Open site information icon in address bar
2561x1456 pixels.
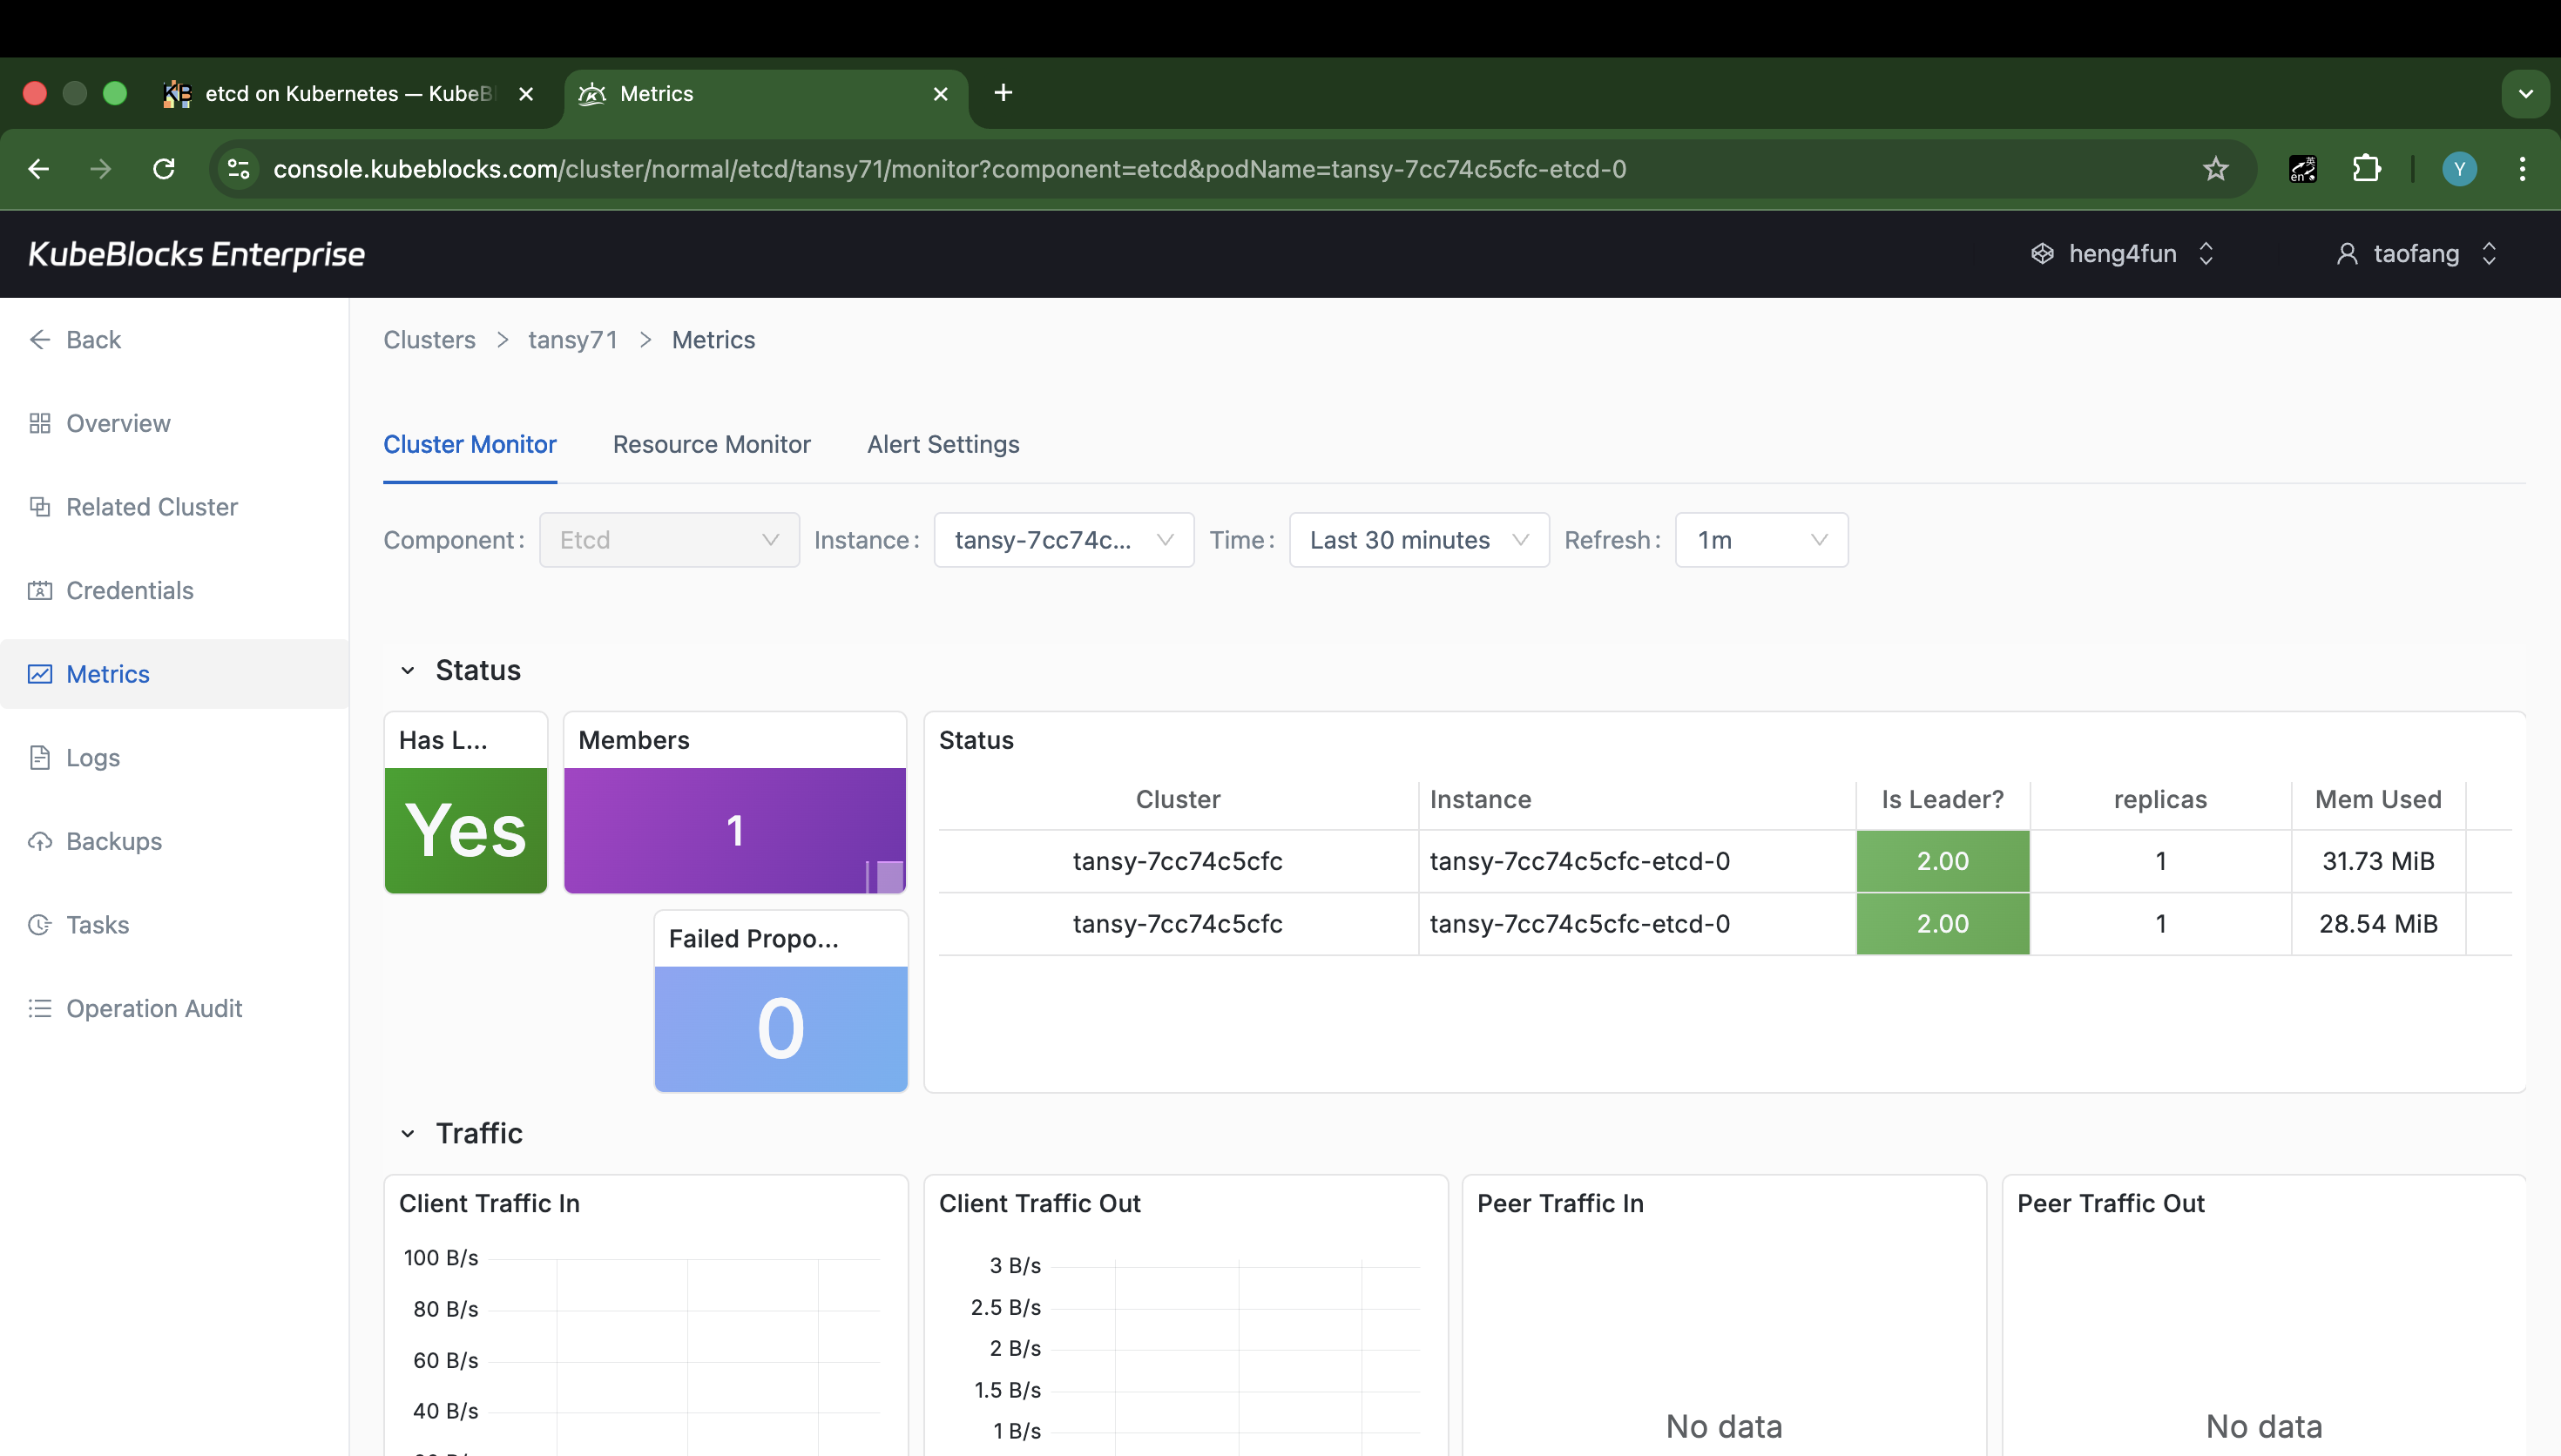239,169
